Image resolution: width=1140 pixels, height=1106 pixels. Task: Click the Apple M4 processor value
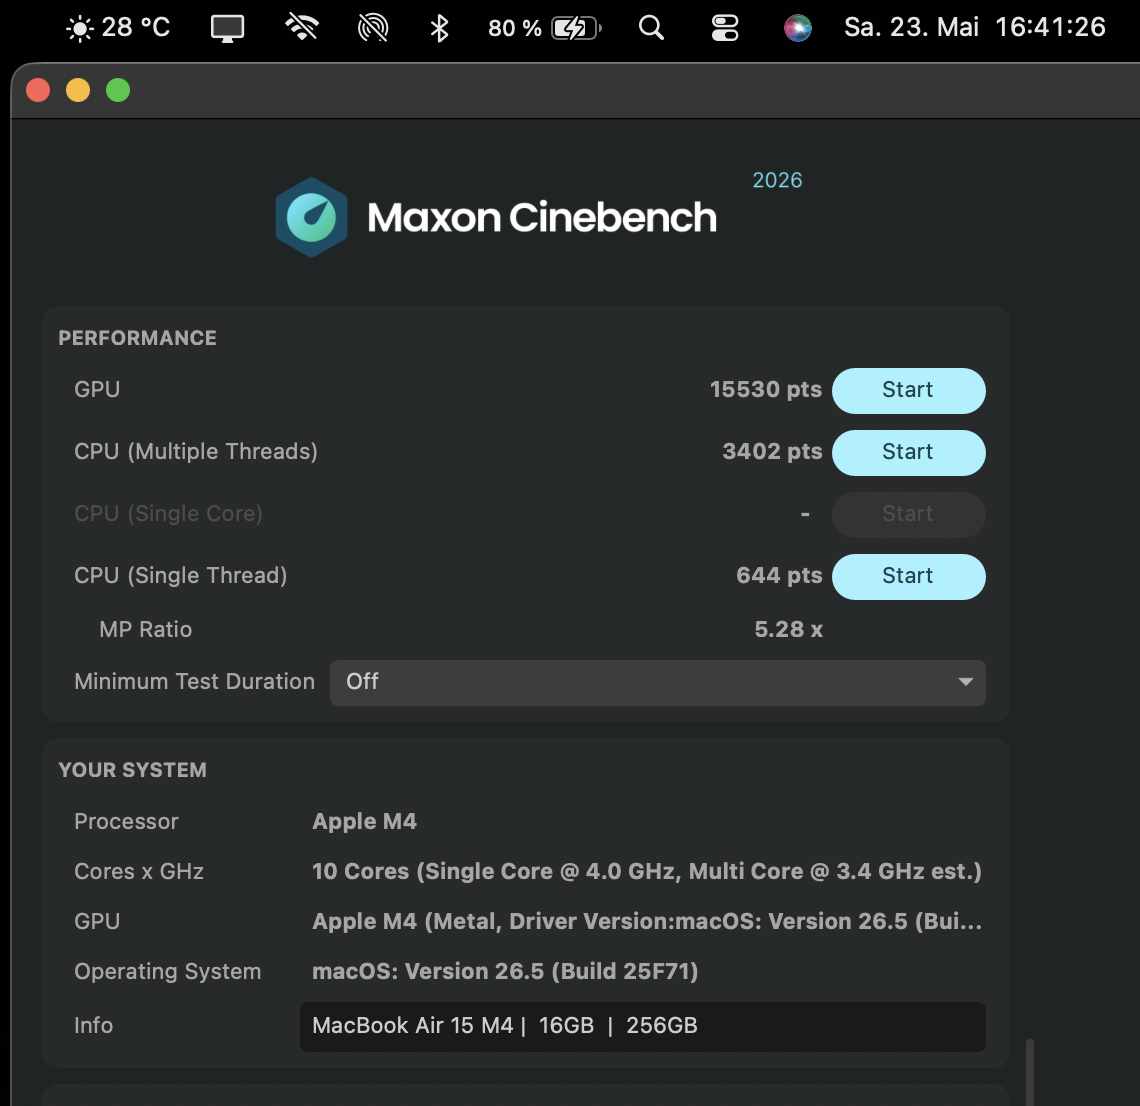[364, 821]
